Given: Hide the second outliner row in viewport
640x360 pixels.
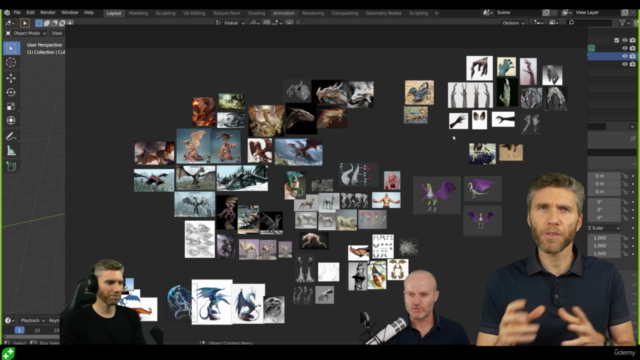Looking at the screenshot, I should 625,48.
